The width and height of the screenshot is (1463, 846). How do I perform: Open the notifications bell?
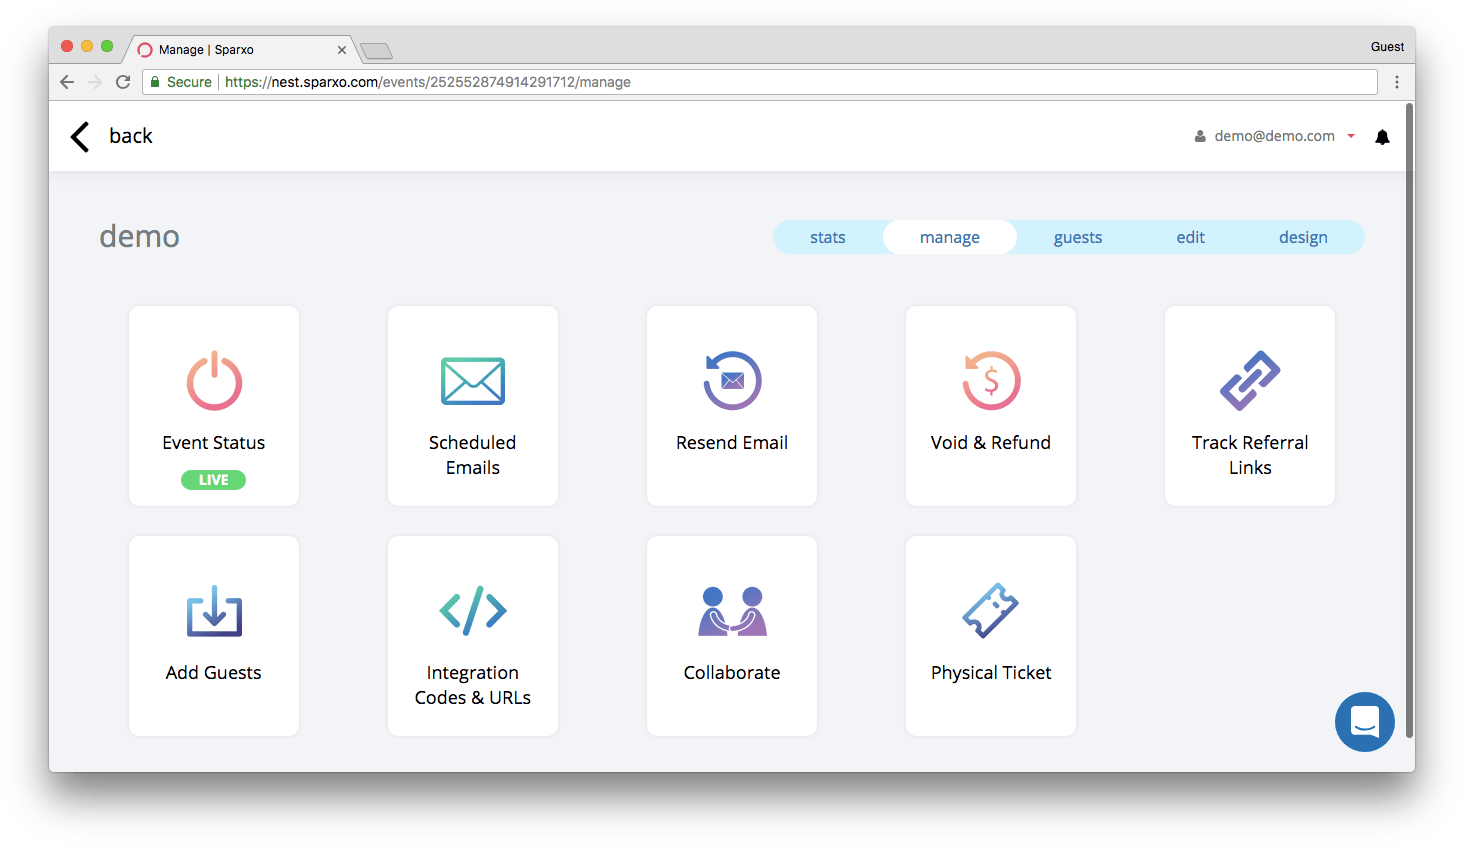tap(1382, 137)
